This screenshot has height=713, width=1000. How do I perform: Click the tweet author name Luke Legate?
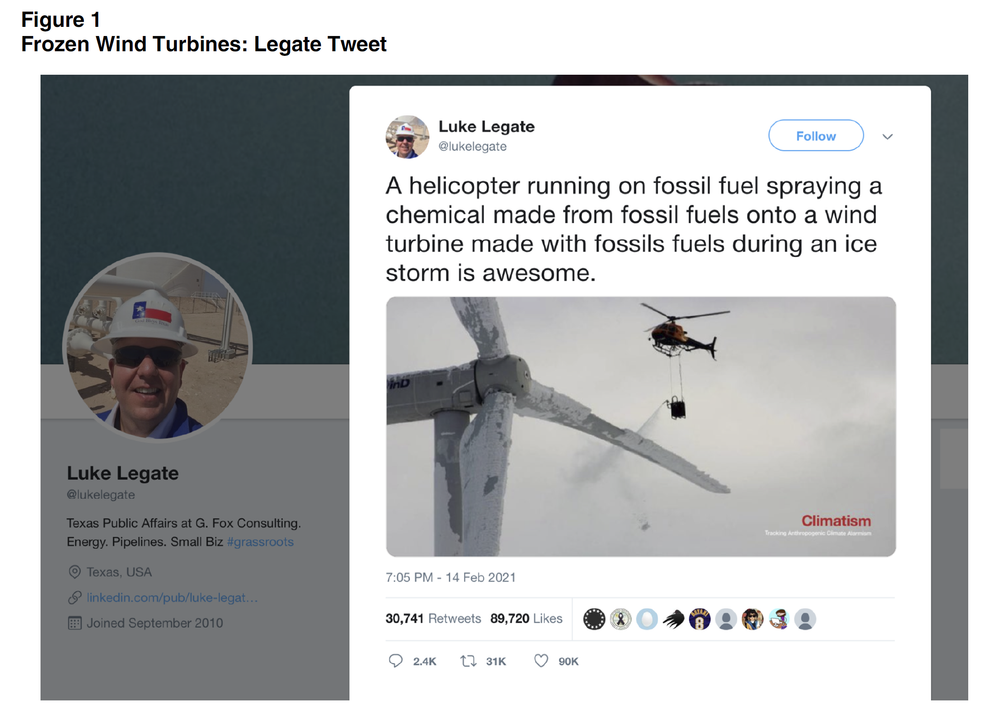pos(486,126)
